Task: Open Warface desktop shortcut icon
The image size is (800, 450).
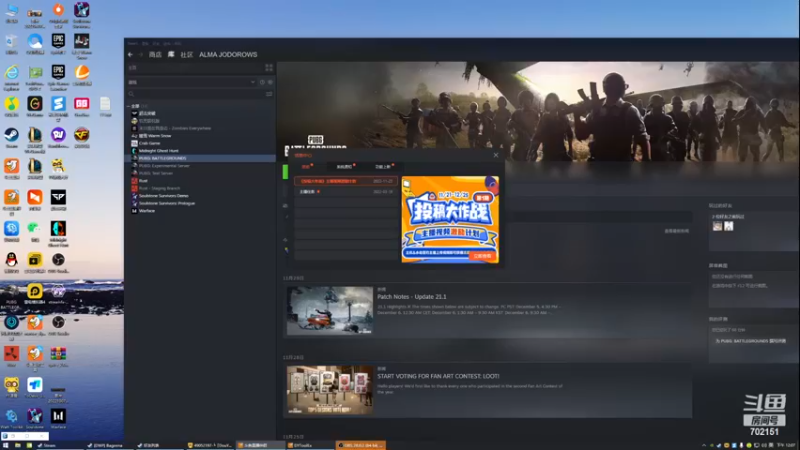Action: pos(58,416)
